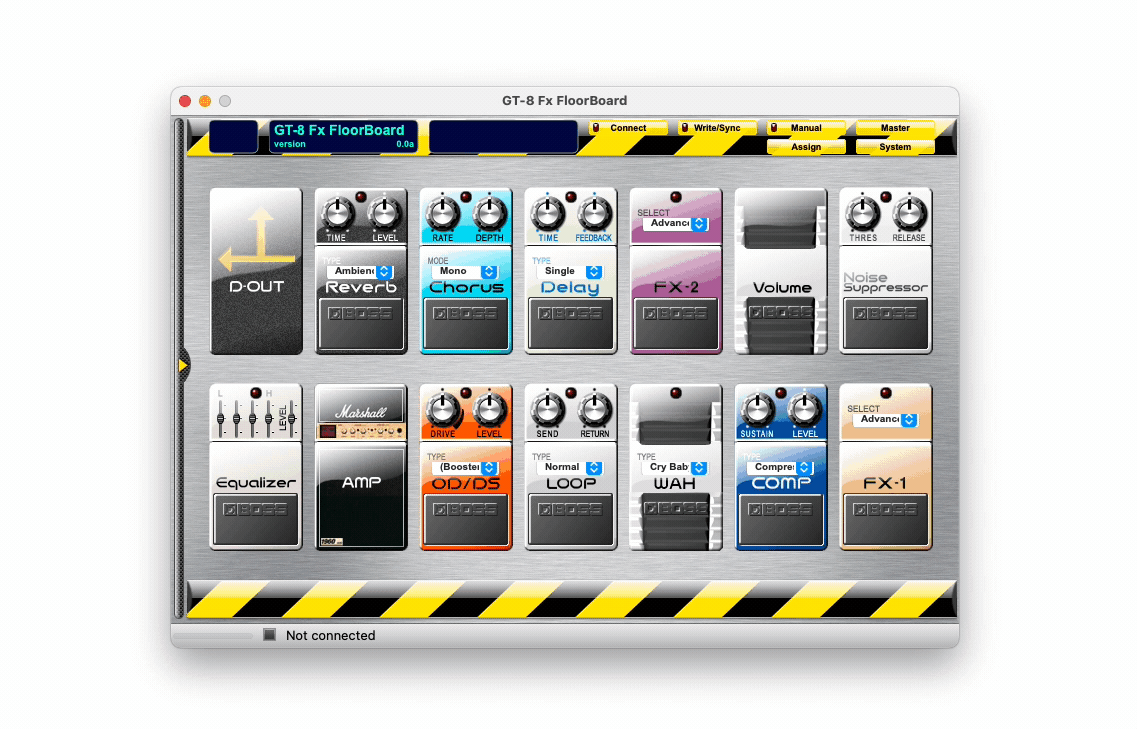1137x729 pixels.
Task: Click the Chorus pedal footswitch
Action: coord(466,324)
